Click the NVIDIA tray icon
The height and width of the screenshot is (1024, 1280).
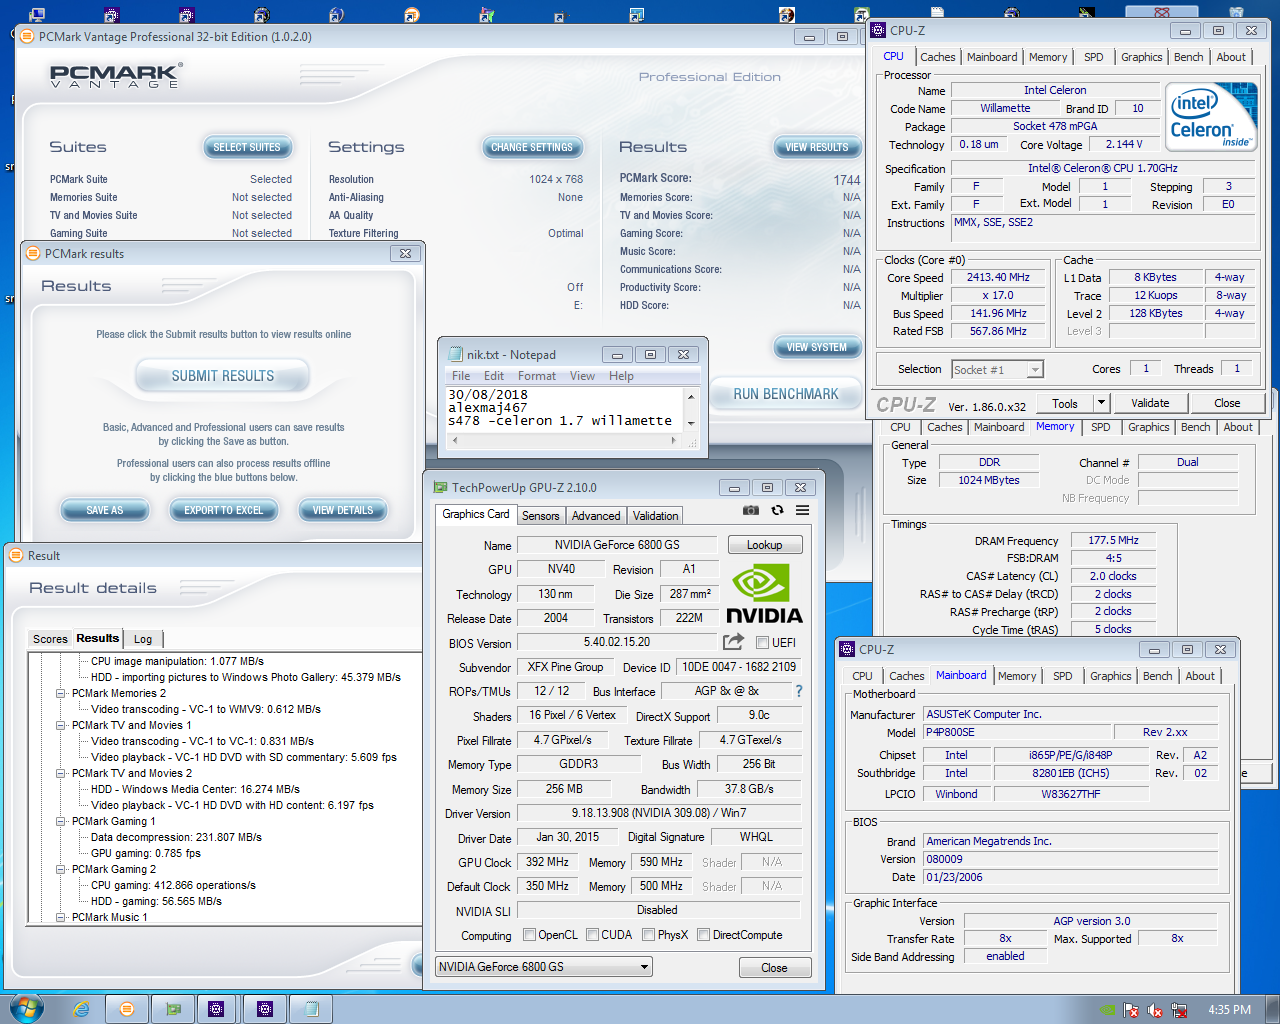(x=1107, y=1010)
